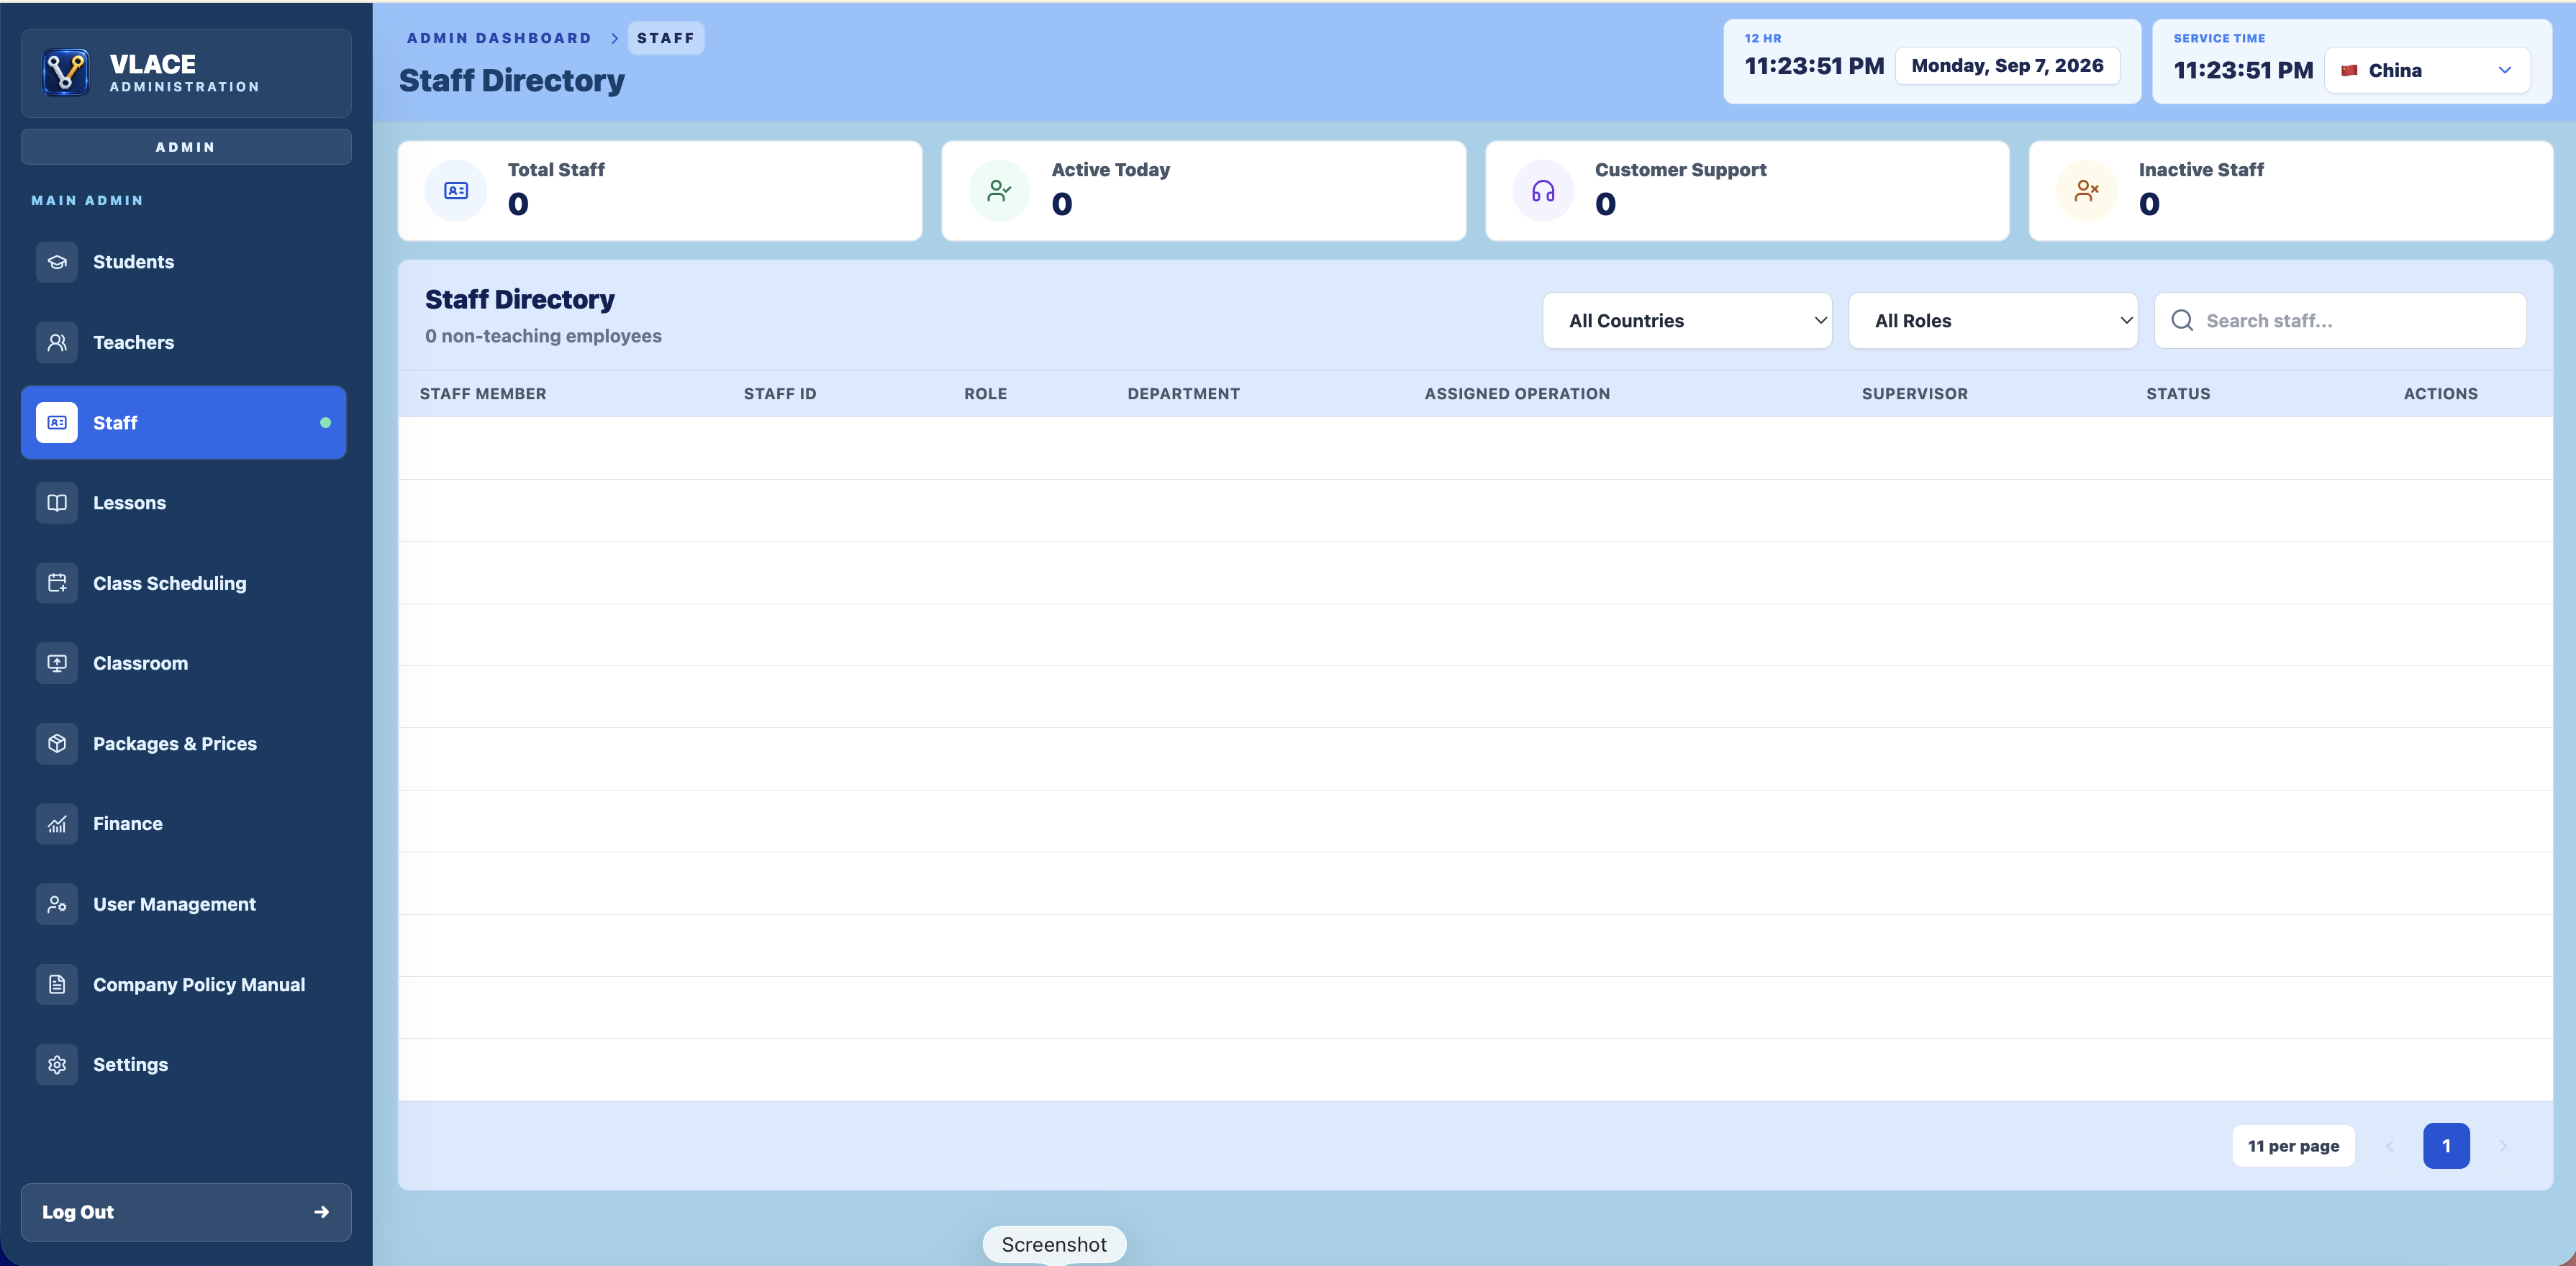Click the Active Today person-check icon
This screenshot has width=2576, height=1266.
pyautogui.click(x=999, y=191)
